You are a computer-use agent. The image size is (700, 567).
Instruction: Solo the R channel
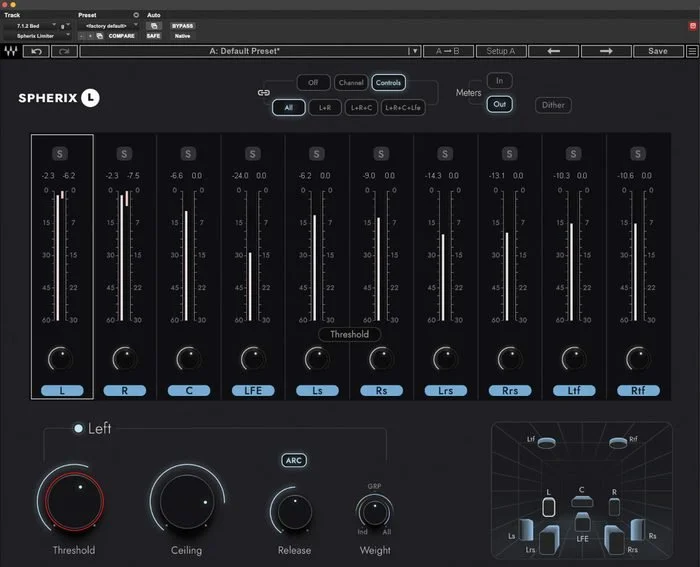pyautogui.click(x=124, y=154)
